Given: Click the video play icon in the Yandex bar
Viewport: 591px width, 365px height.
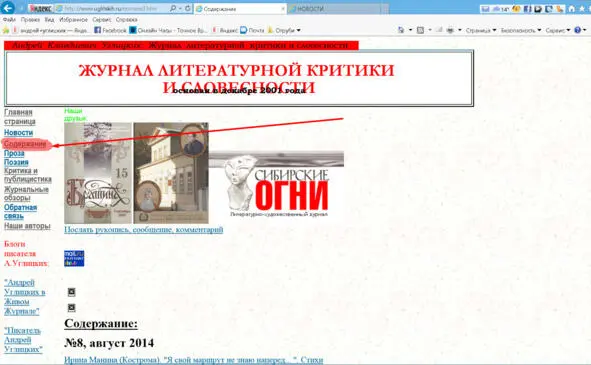Looking at the screenshot, I should (x=538, y=9).
